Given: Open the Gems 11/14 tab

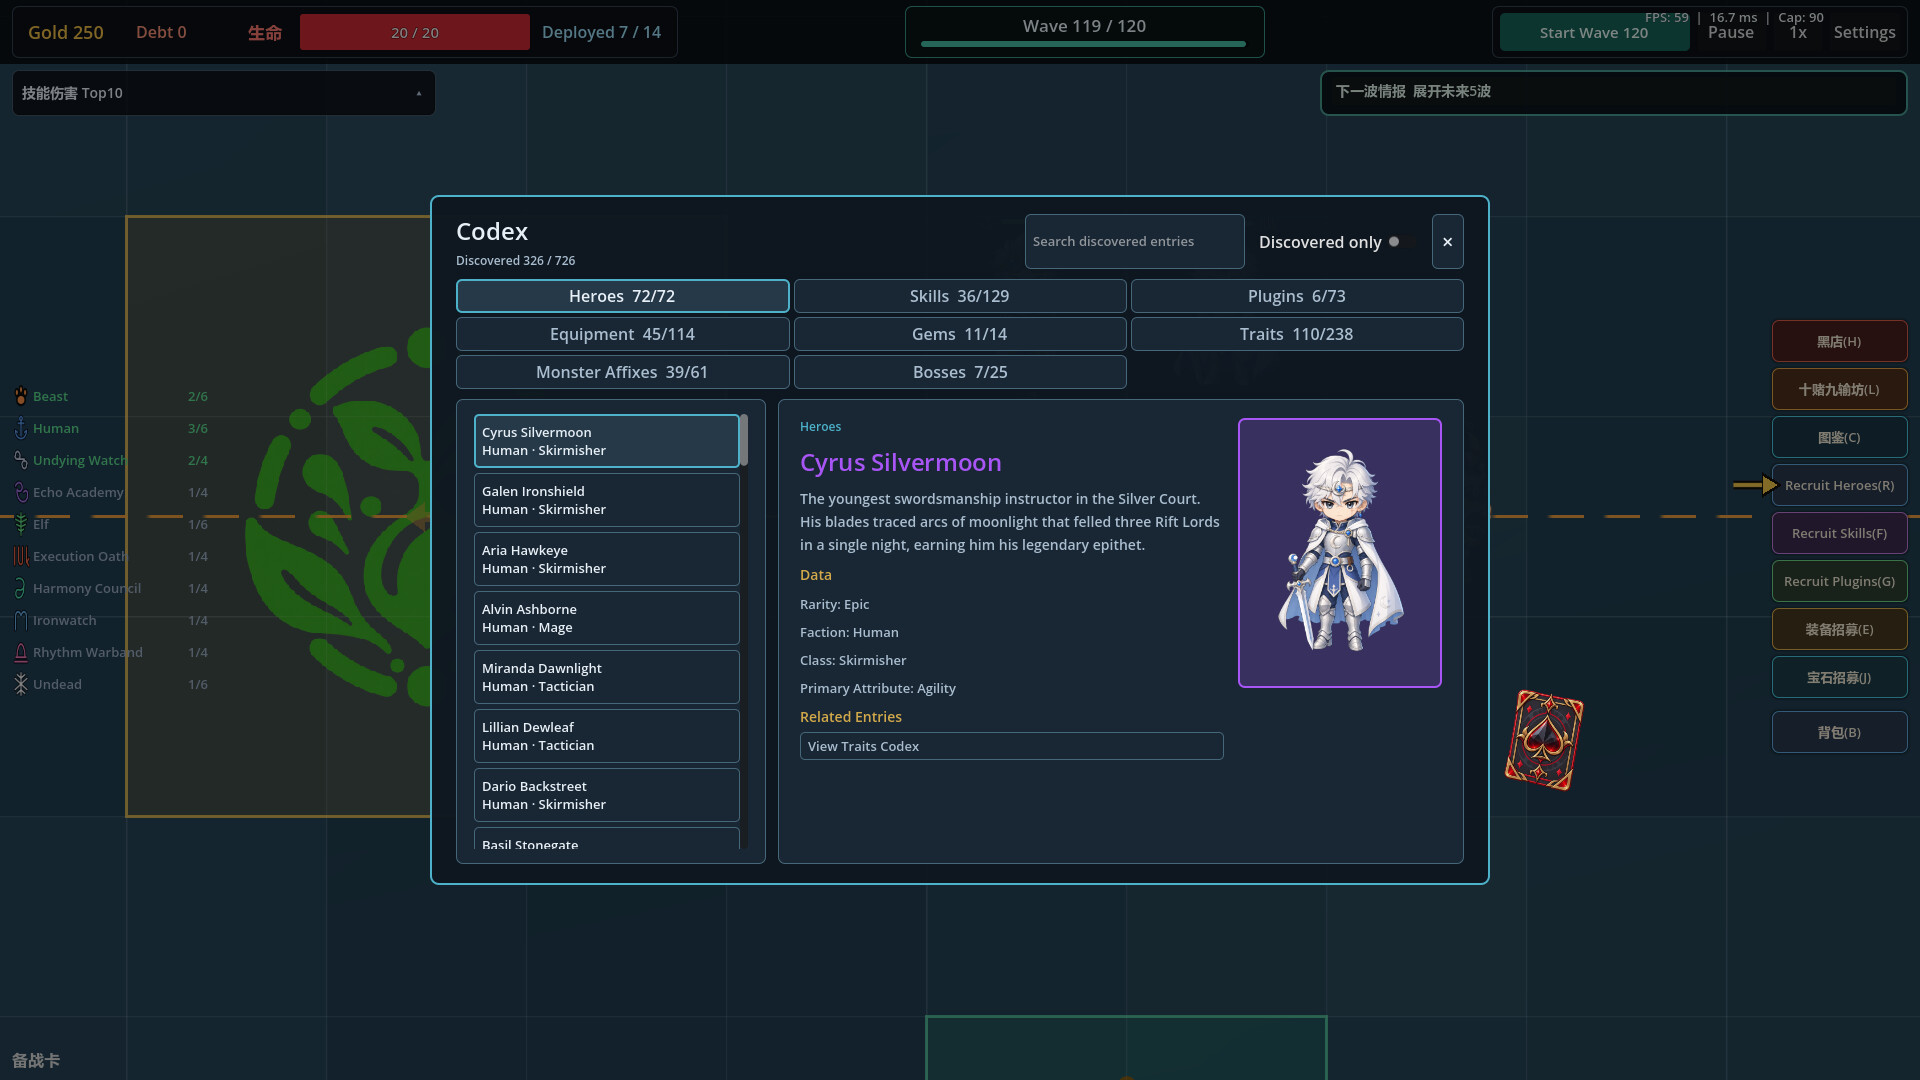Looking at the screenshot, I should [960, 334].
